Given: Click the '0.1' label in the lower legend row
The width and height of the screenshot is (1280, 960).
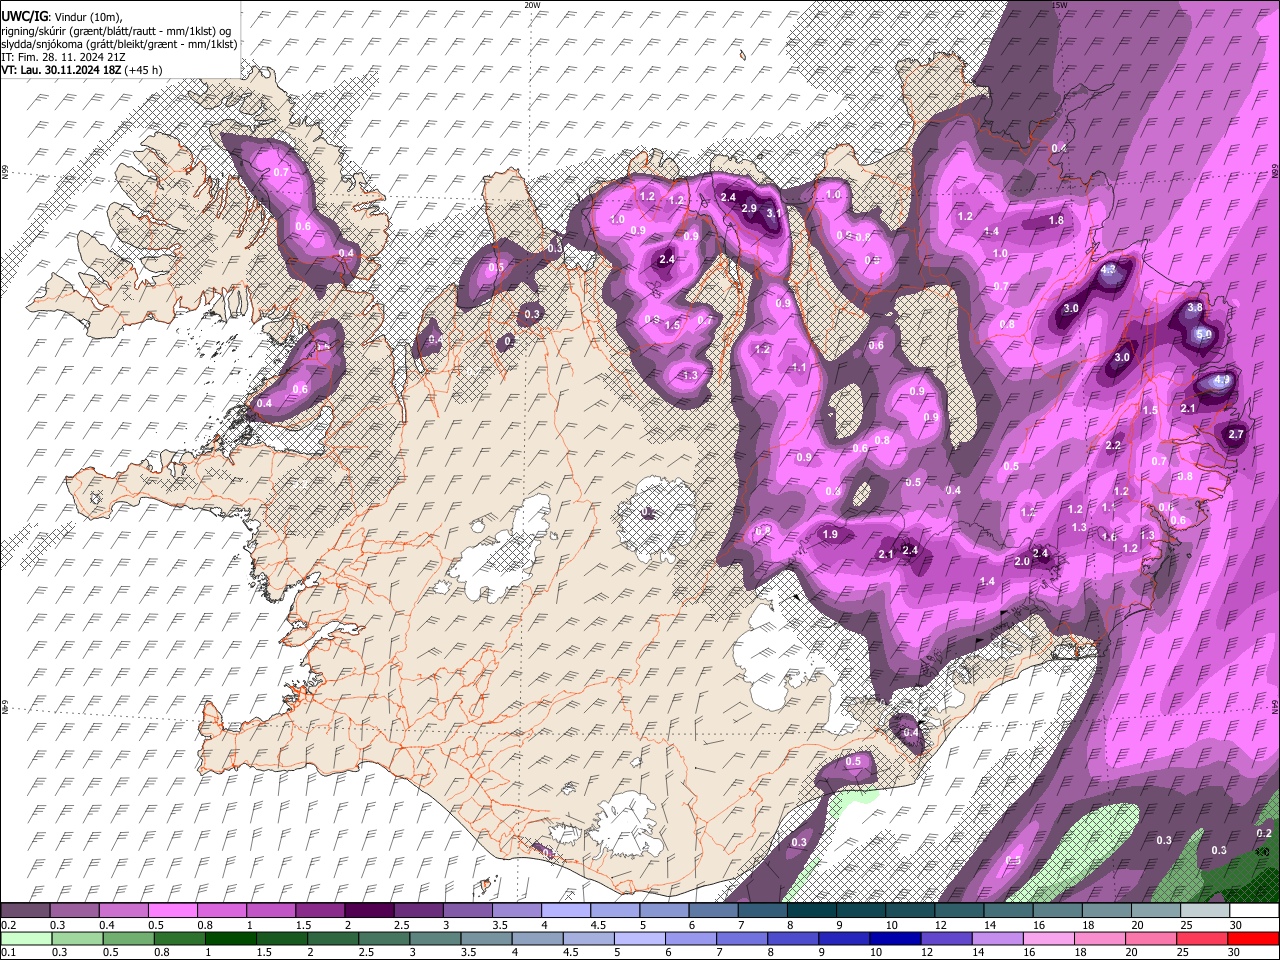Looking at the screenshot, I should tap(8, 952).
